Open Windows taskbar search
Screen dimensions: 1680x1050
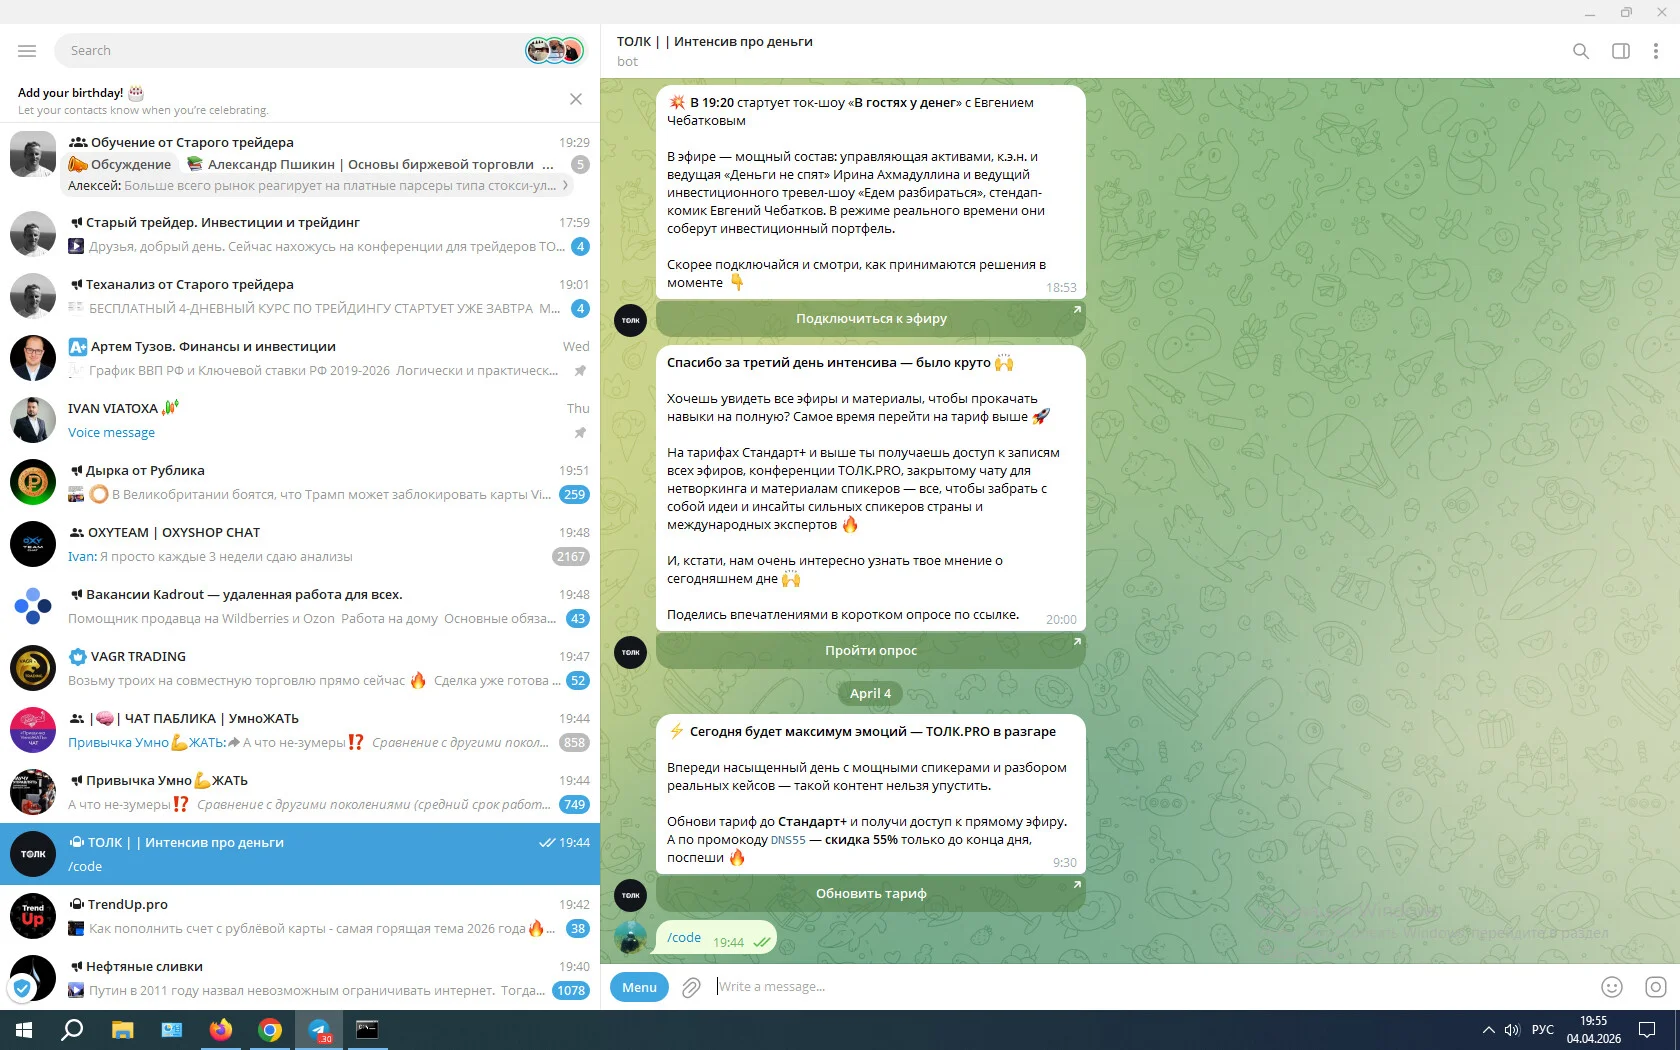[x=72, y=1030]
